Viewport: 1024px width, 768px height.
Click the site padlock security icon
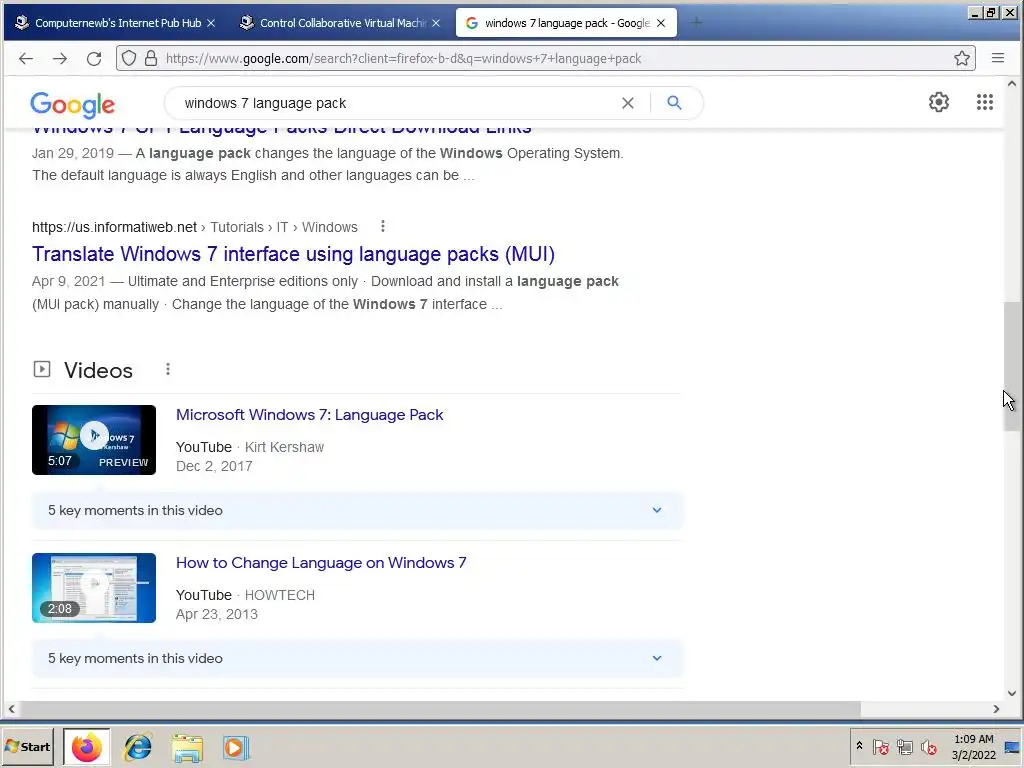(151, 59)
